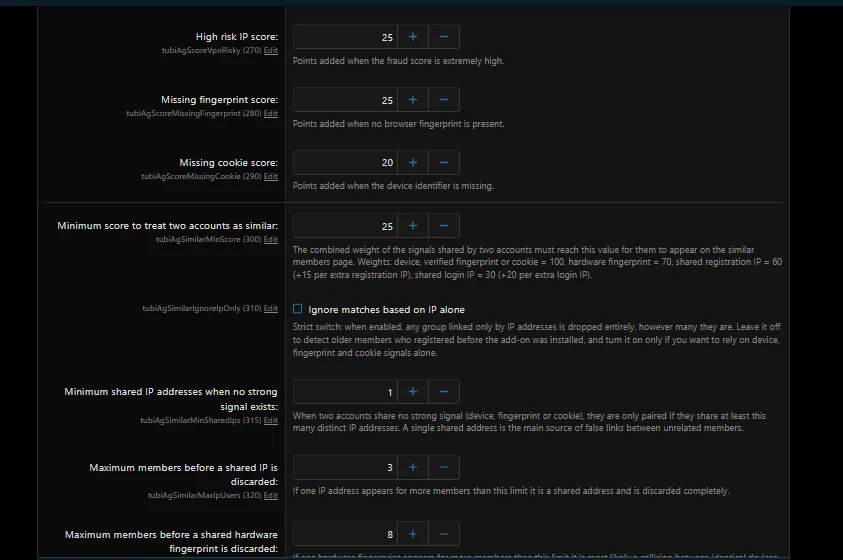Viewport: 843px width, 560px height.
Task: Click 'Points added when the device identifier is missing.'
Action: (x=393, y=186)
